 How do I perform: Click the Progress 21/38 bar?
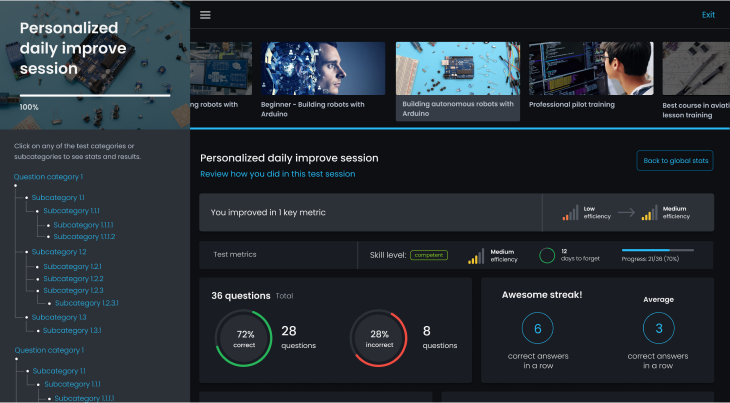pyautogui.click(x=657, y=250)
